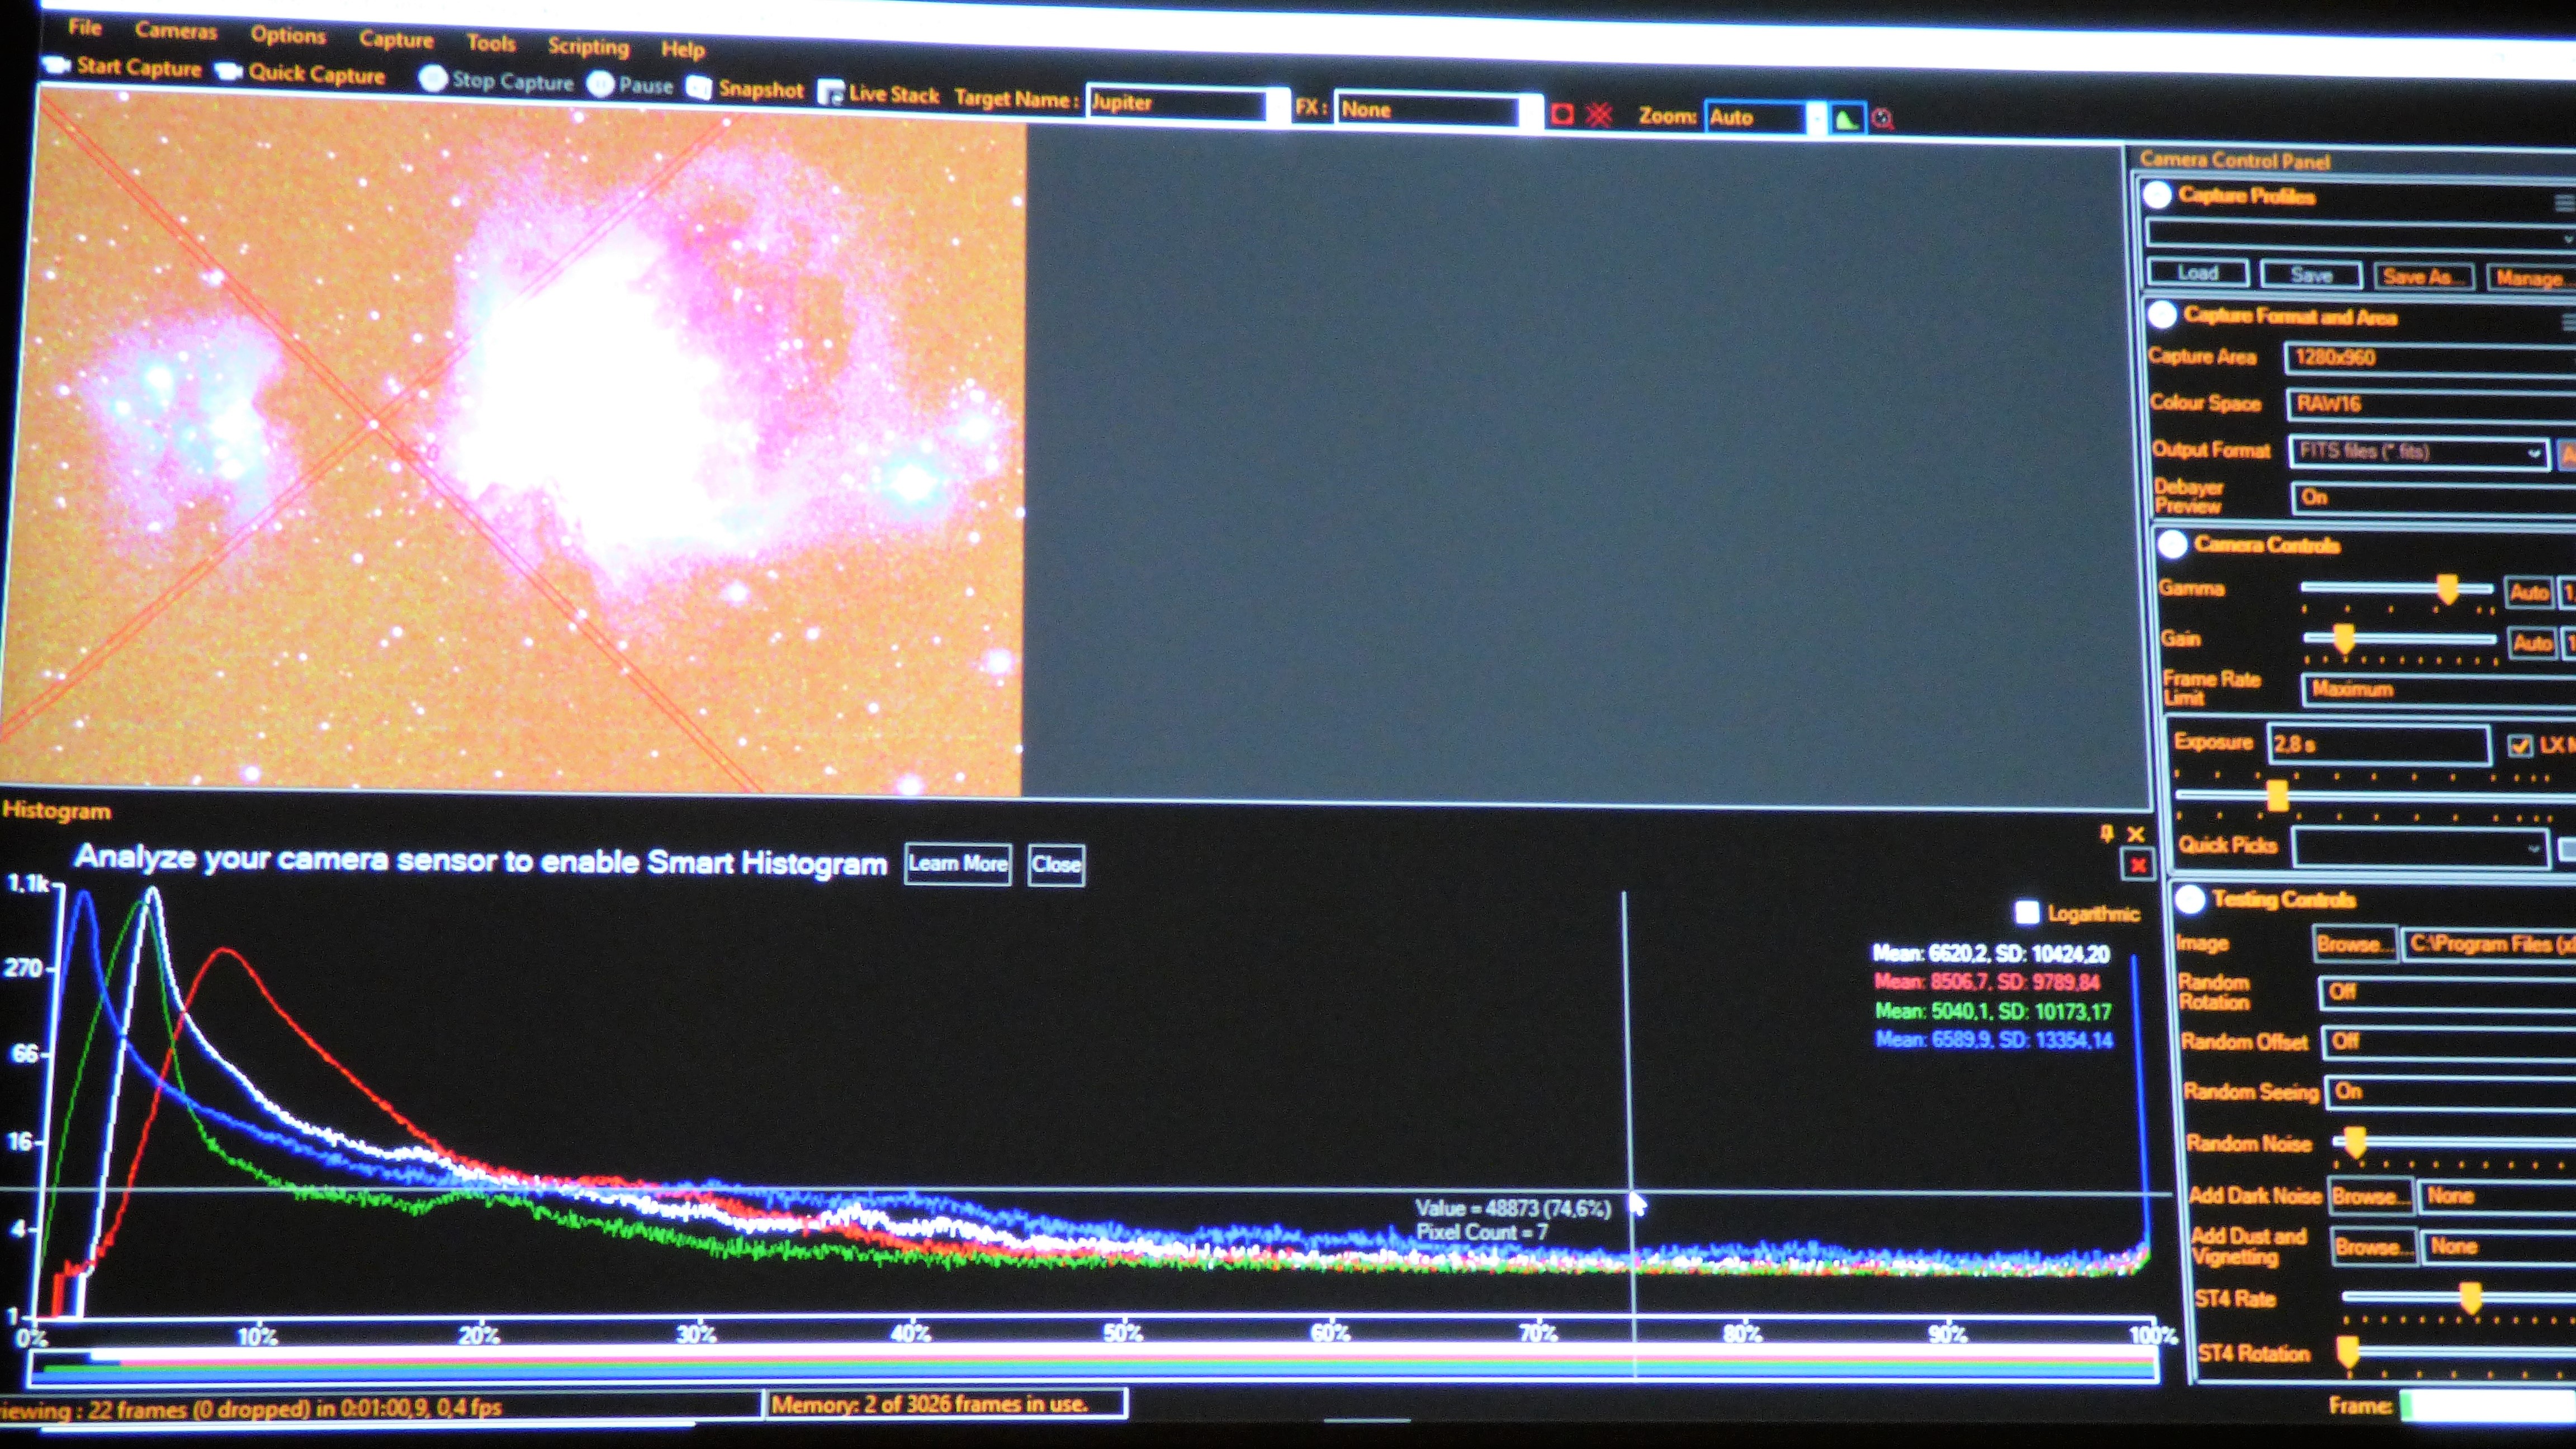Close Histogram panel with orange X
Screen dimensions: 2576x1449
(2135, 834)
